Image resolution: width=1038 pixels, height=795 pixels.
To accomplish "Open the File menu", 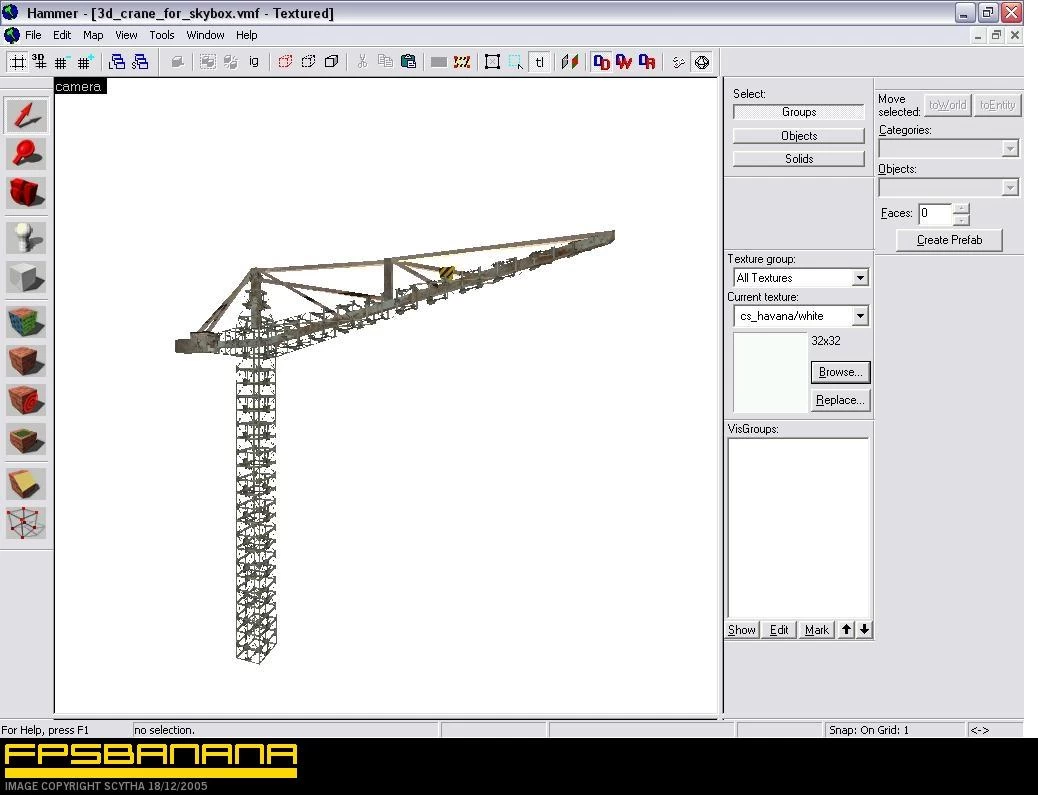I will tap(33, 35).
